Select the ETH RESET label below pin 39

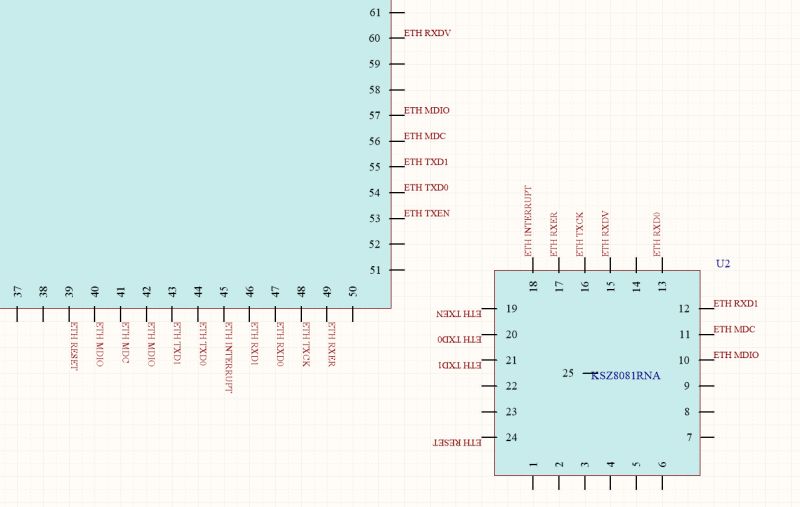point(74,346)
